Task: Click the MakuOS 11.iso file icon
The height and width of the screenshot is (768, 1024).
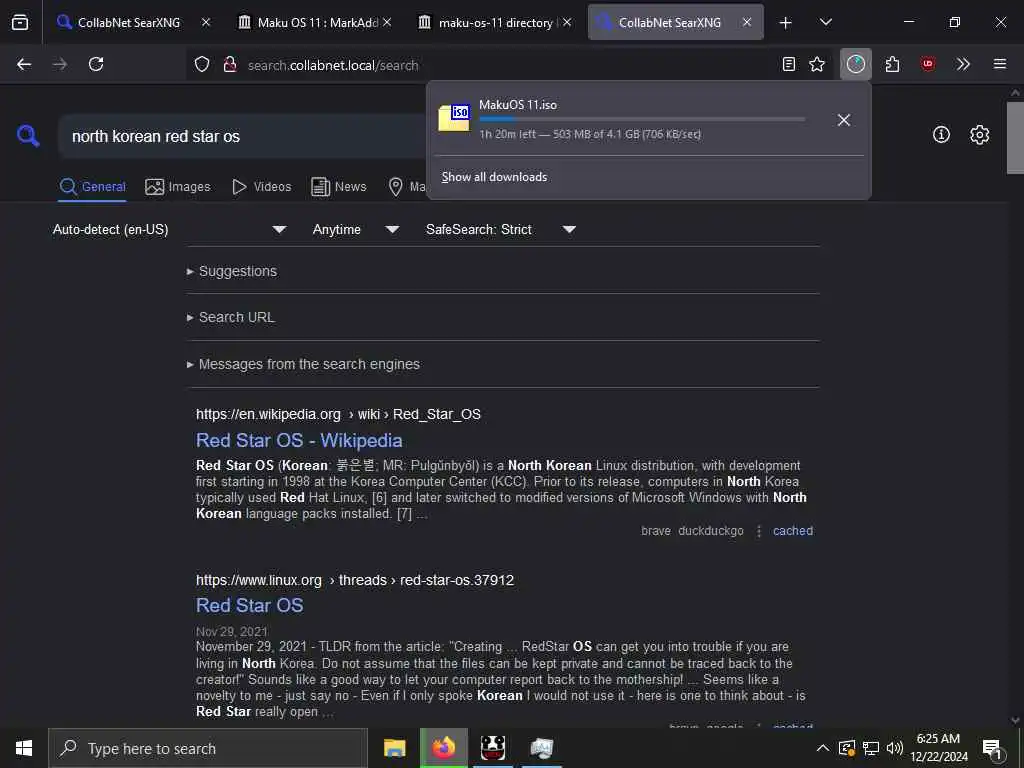Action: click(454, 118)
